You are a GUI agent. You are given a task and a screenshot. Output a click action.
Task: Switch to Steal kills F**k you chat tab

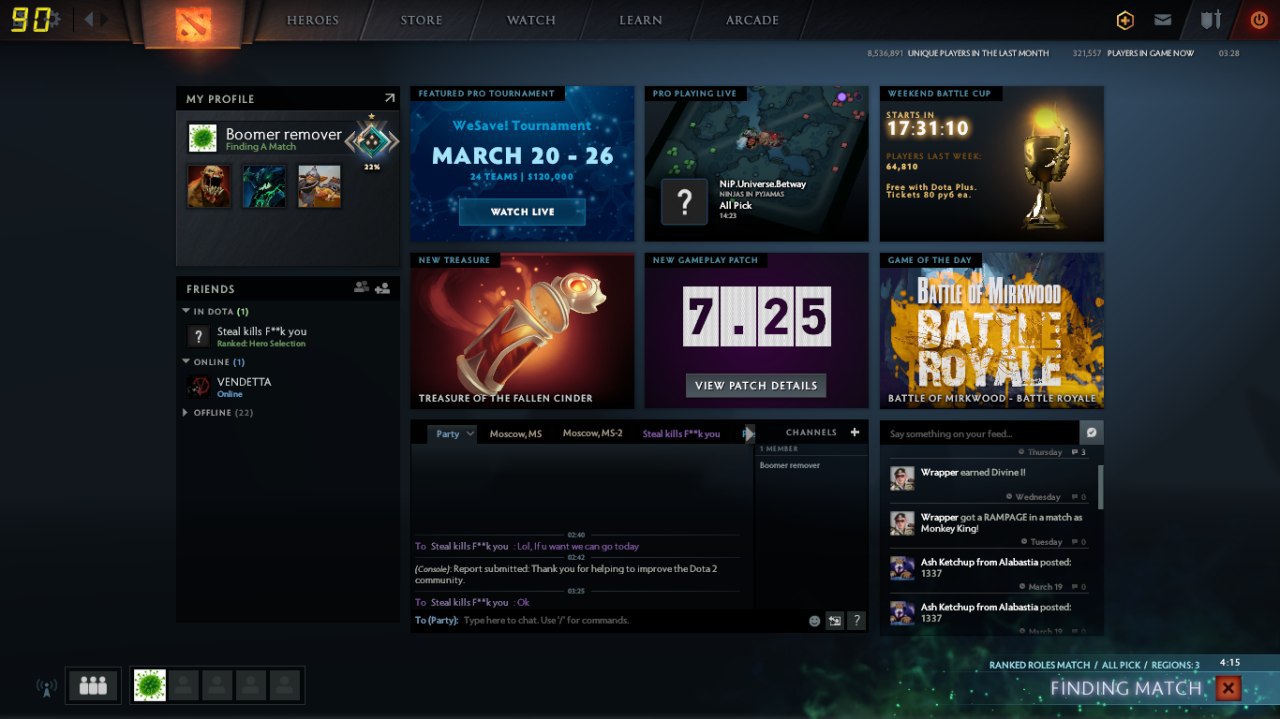tap(681, 434)
